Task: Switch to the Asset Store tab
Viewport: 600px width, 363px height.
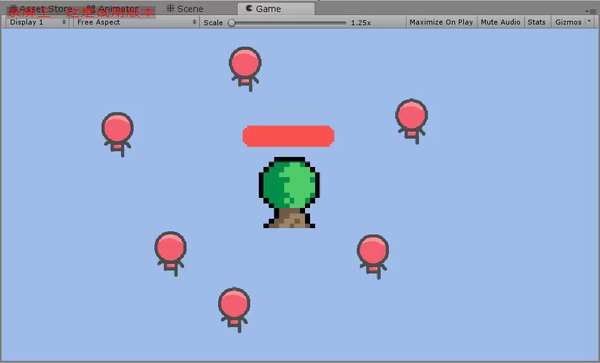Action: click(40, 9)
